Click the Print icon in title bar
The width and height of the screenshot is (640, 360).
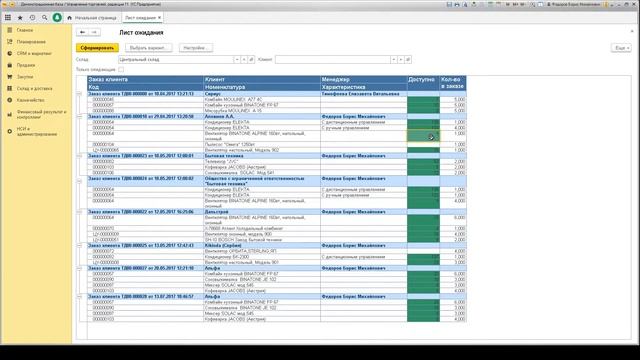(x=457, y=4)
